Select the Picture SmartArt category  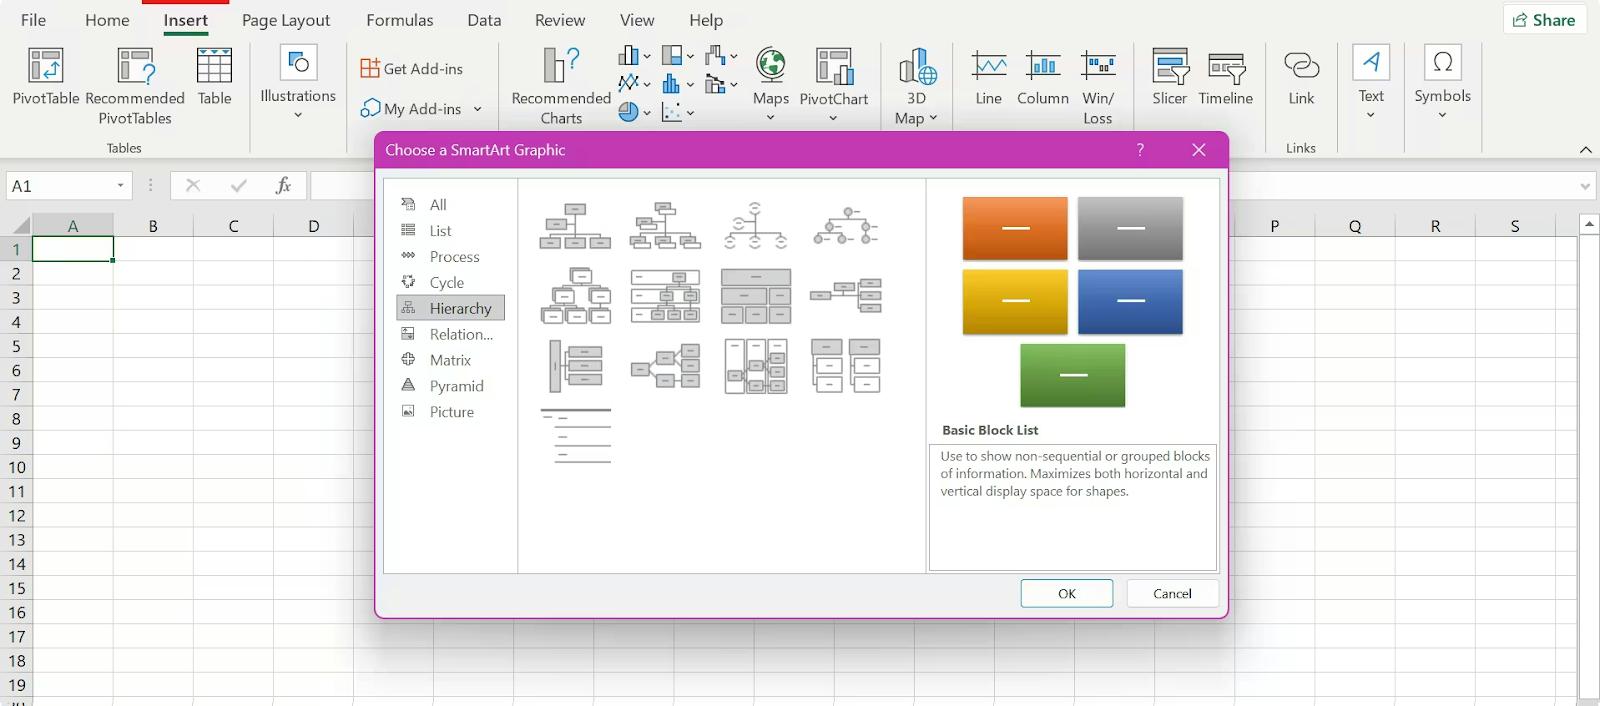tap(450, 412)
